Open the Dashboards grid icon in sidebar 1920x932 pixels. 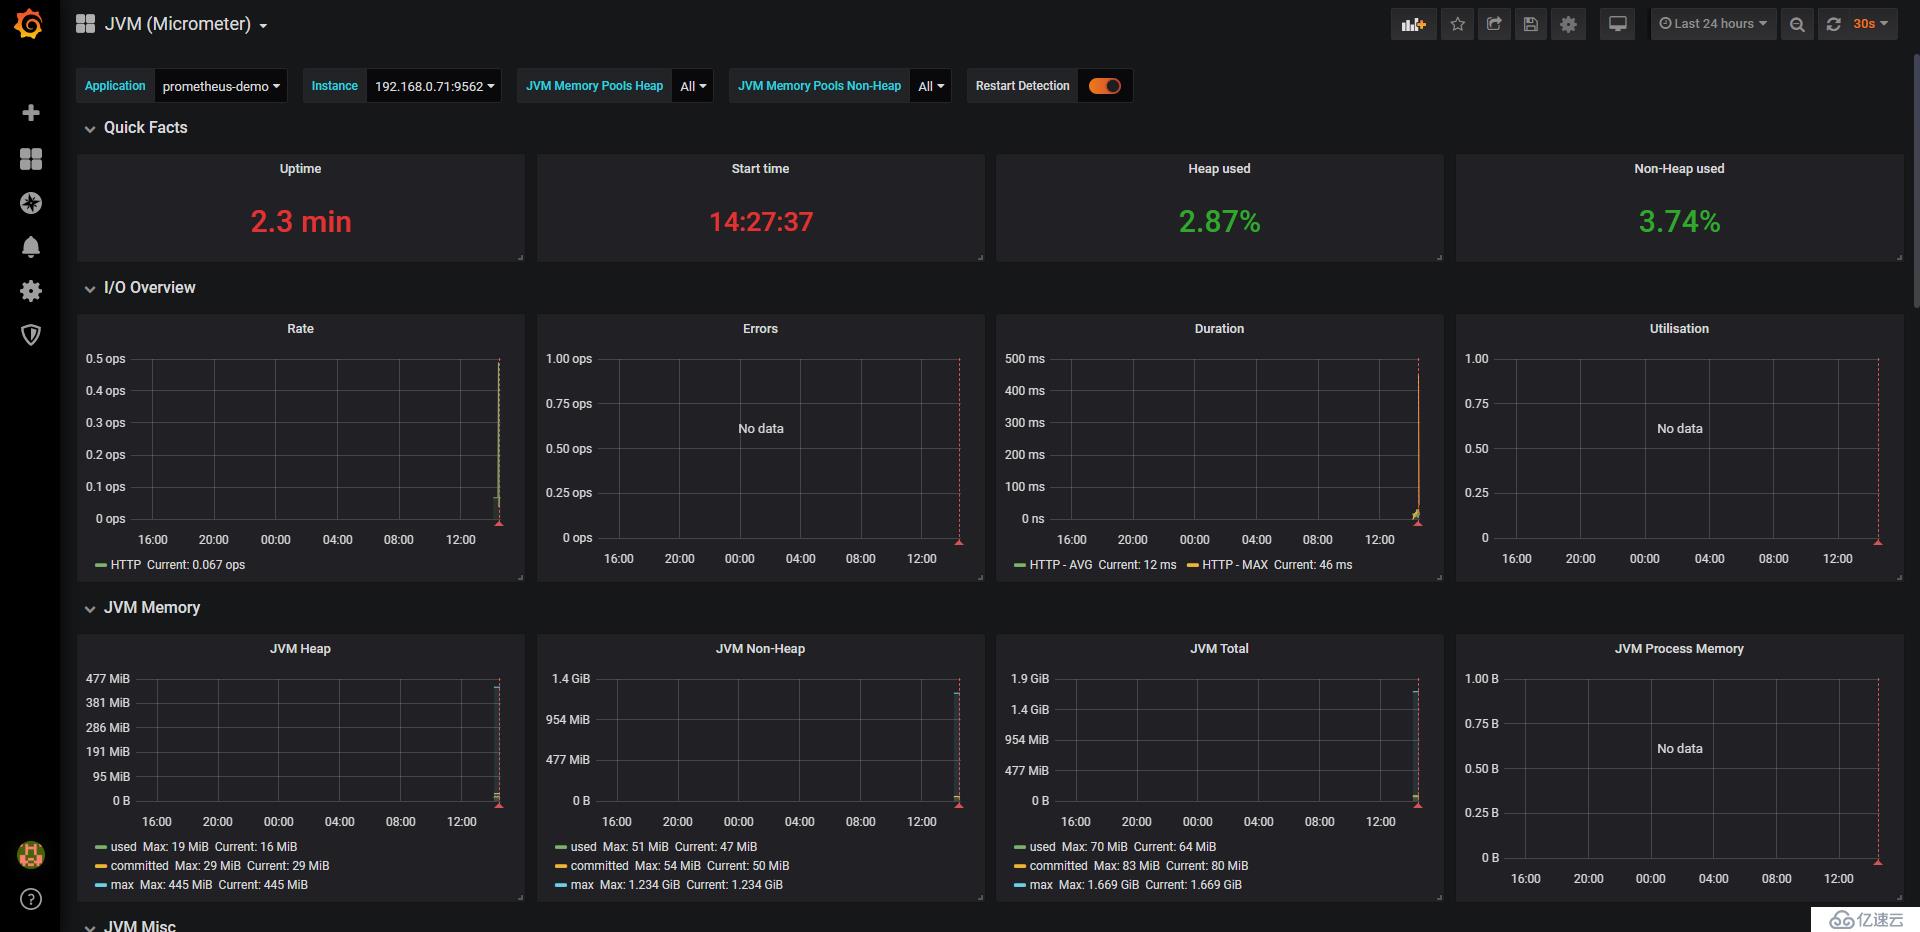(31, 159)
